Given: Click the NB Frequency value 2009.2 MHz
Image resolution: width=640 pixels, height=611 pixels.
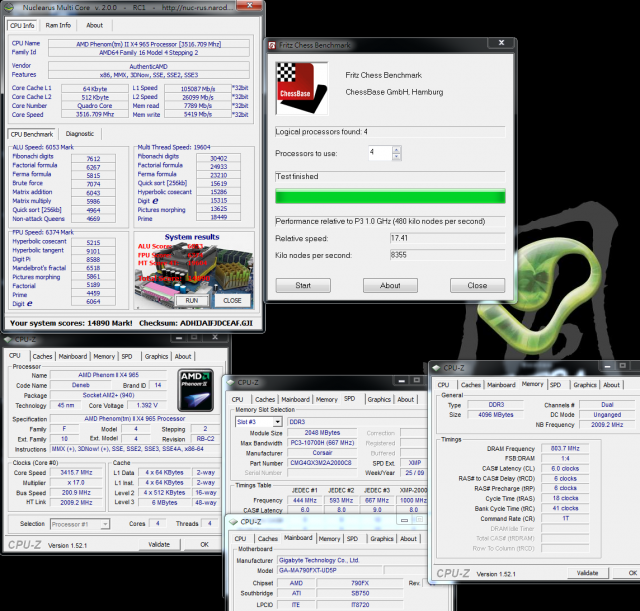Looking at the screenshot, I should point(607,425).
